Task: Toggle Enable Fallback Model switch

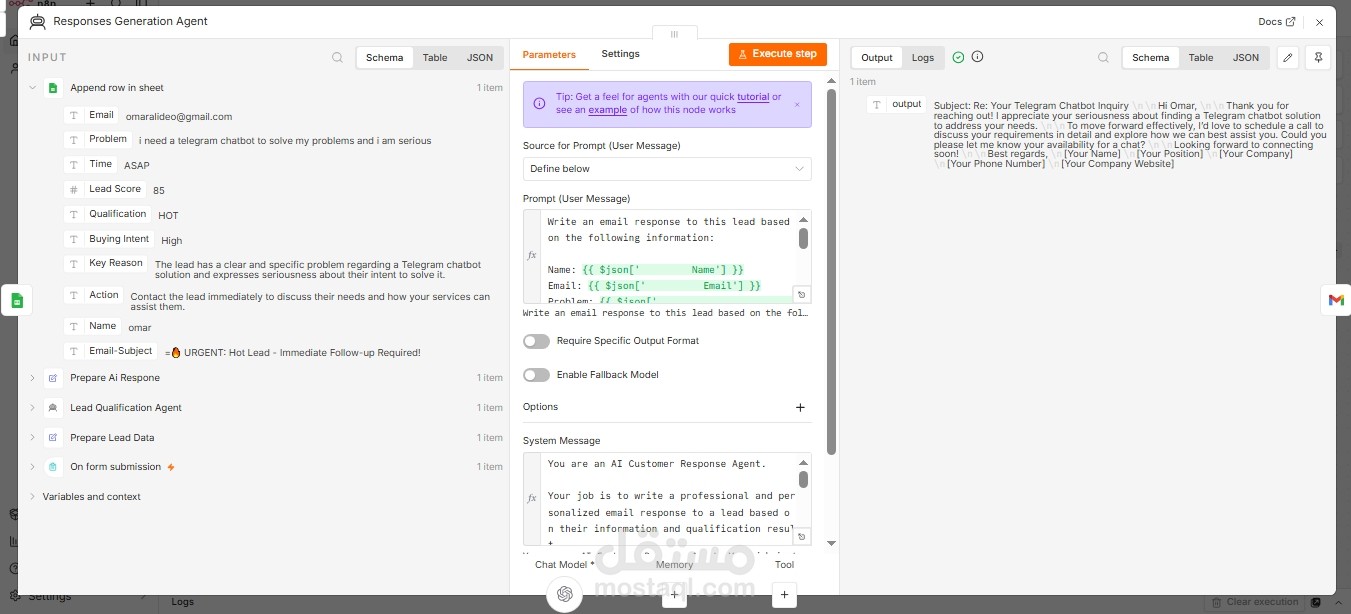Action: [536, 375]
